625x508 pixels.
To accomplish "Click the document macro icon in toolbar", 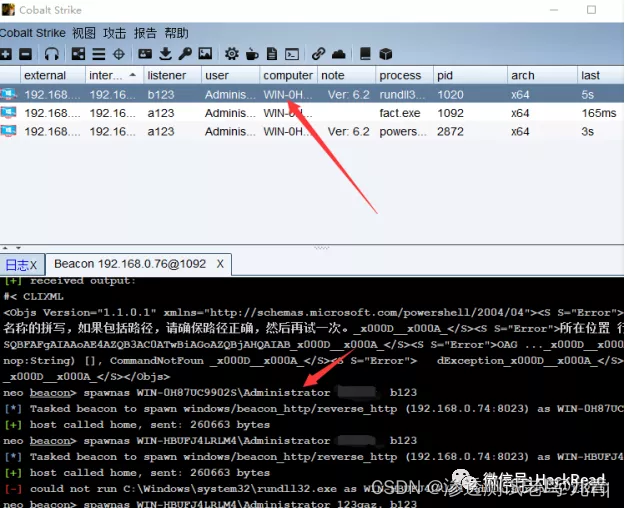I will click(x=272, y=53).
